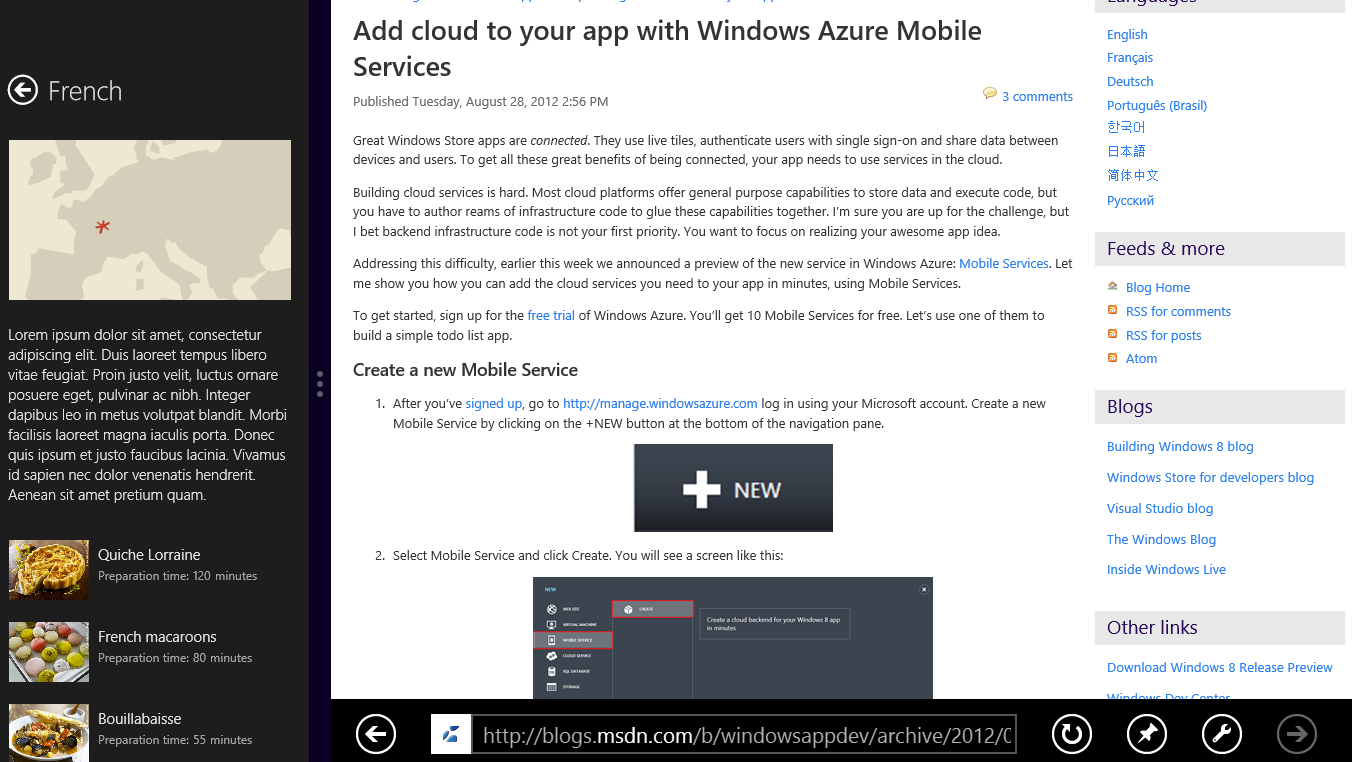Open page tools wrench icon

tap(1221, 735)
